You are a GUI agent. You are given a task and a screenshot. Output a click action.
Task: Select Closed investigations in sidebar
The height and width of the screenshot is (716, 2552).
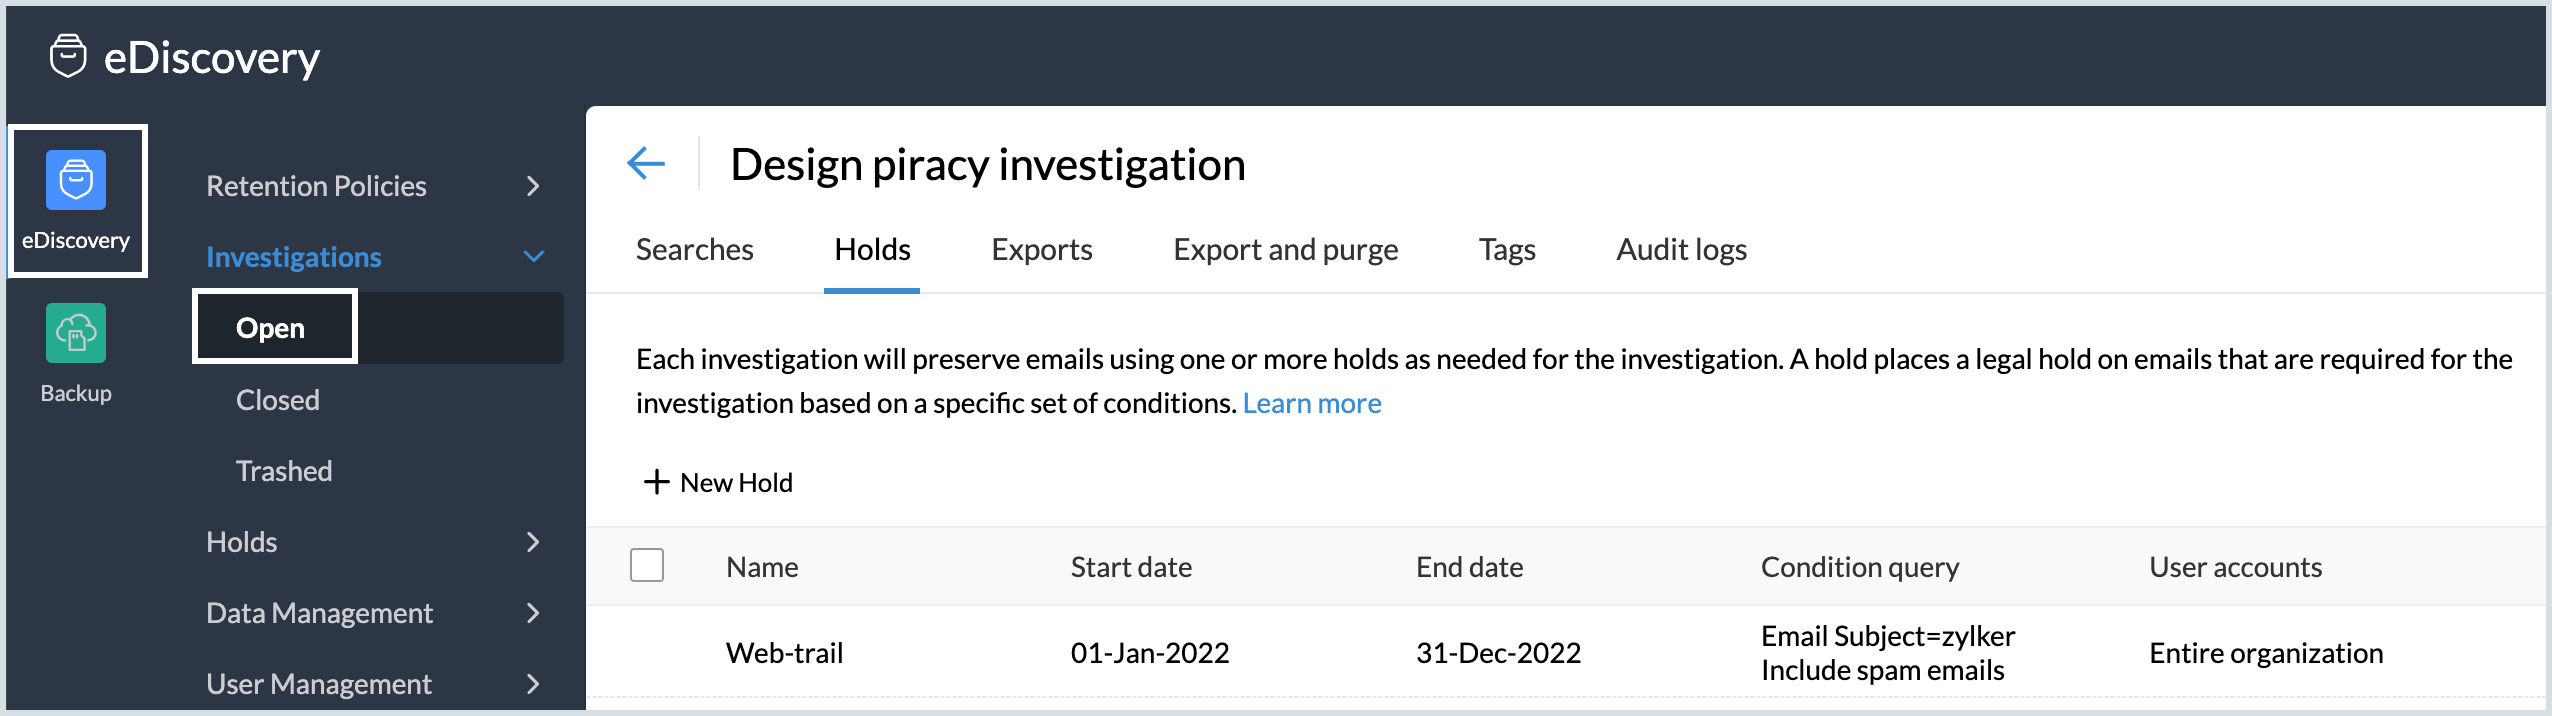(278, 400)
